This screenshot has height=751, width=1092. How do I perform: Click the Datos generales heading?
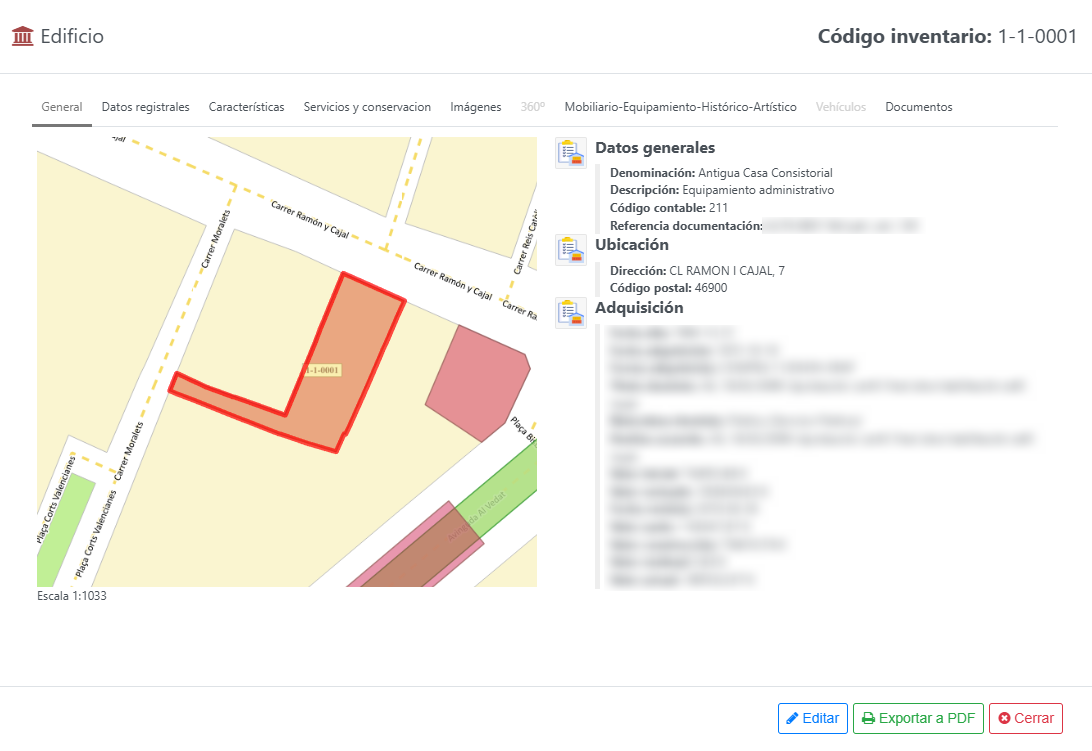coord(654,148)
